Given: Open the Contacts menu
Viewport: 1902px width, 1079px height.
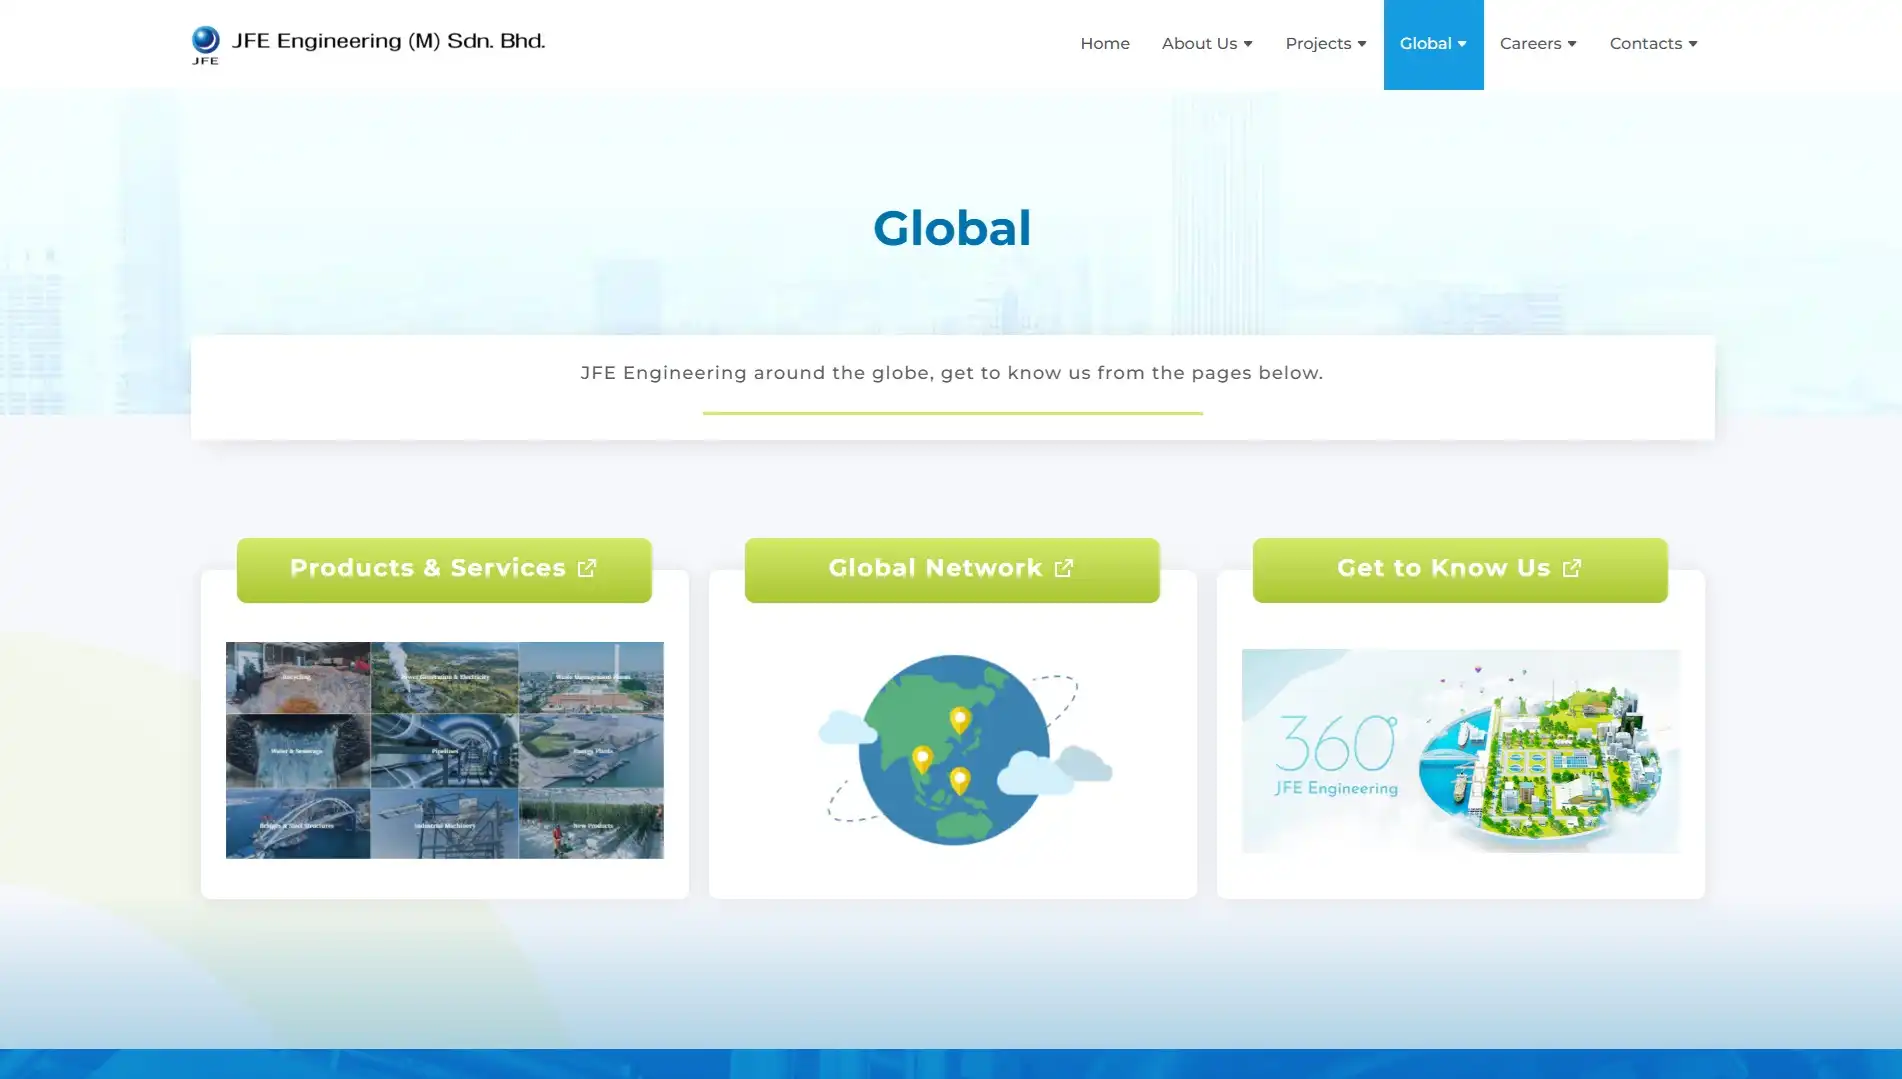Looking at the screenshot, I should [x=1653, y=44].
